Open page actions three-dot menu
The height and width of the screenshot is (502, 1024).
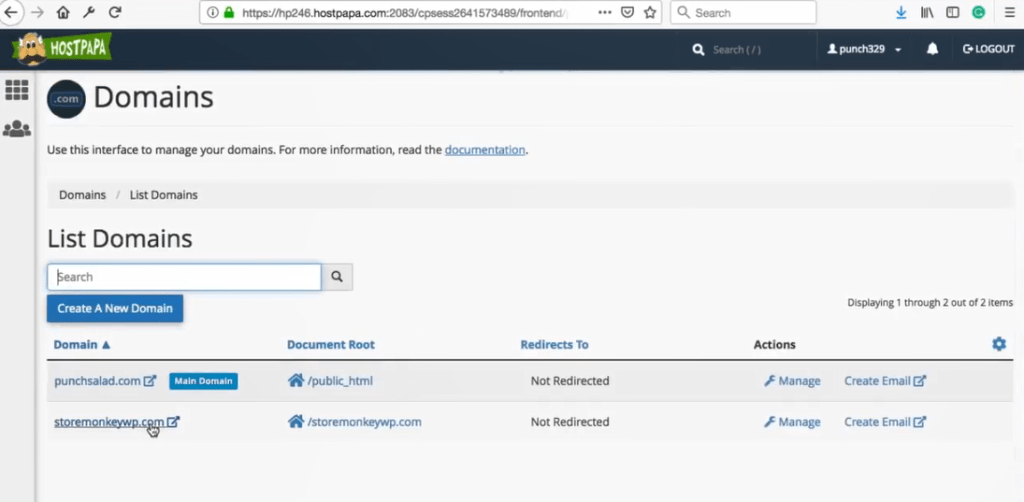pyautogui.click(x=605, y=12)
